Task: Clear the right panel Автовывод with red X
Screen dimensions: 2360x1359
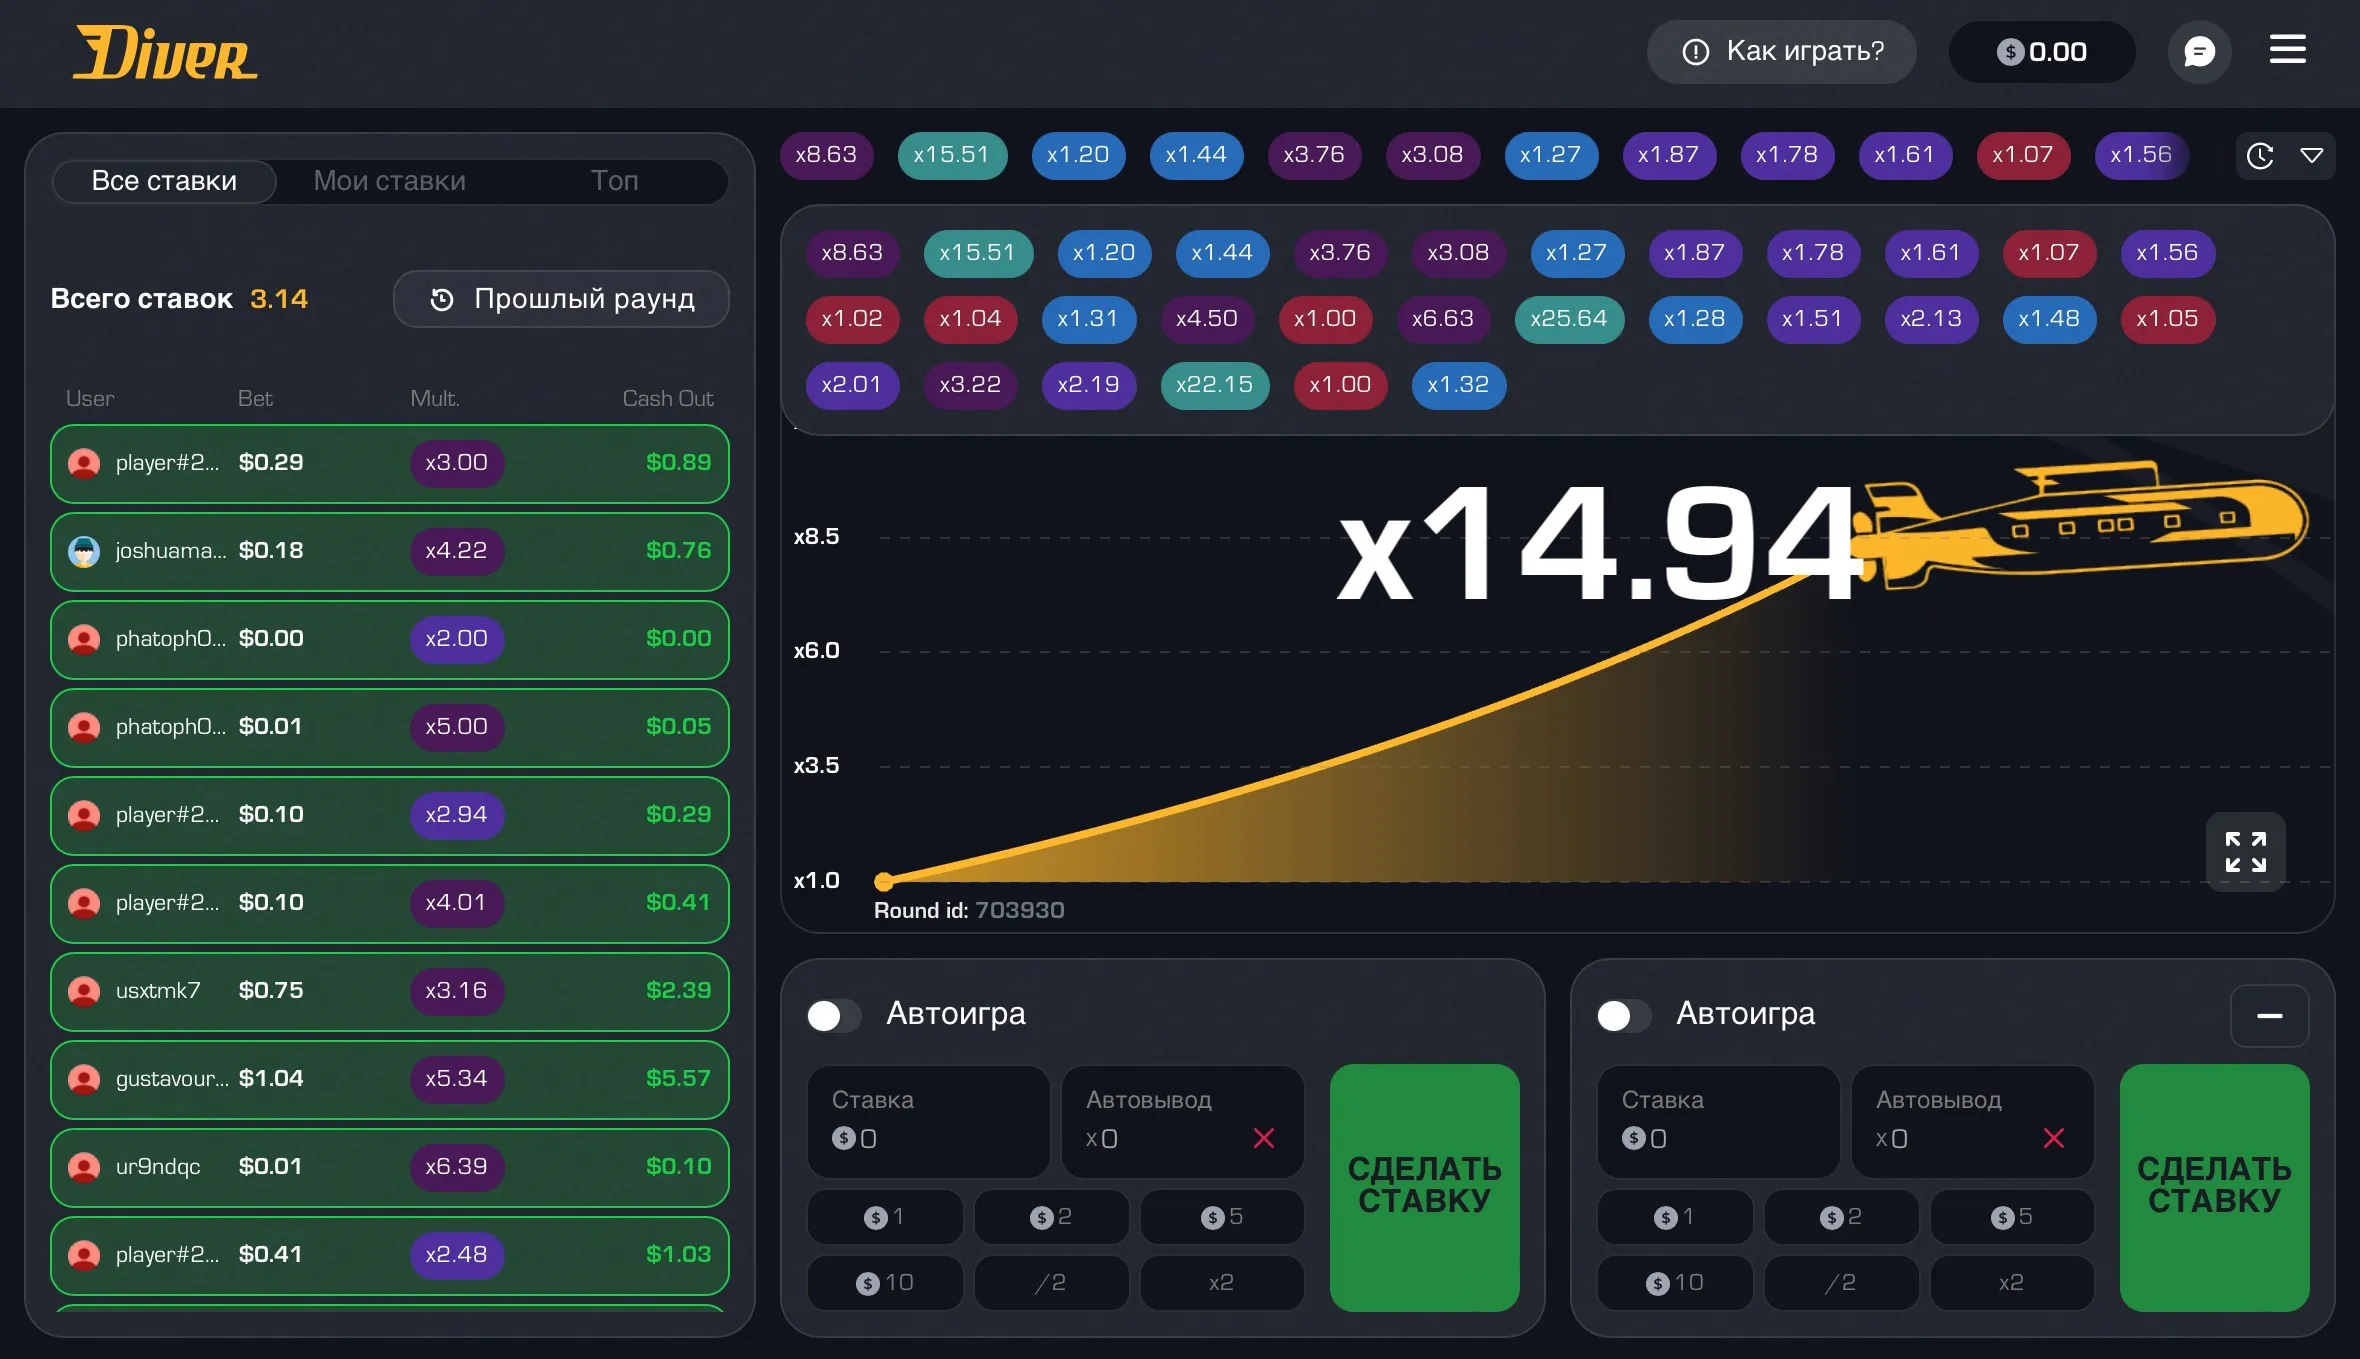Action: click(2054, 1138)
